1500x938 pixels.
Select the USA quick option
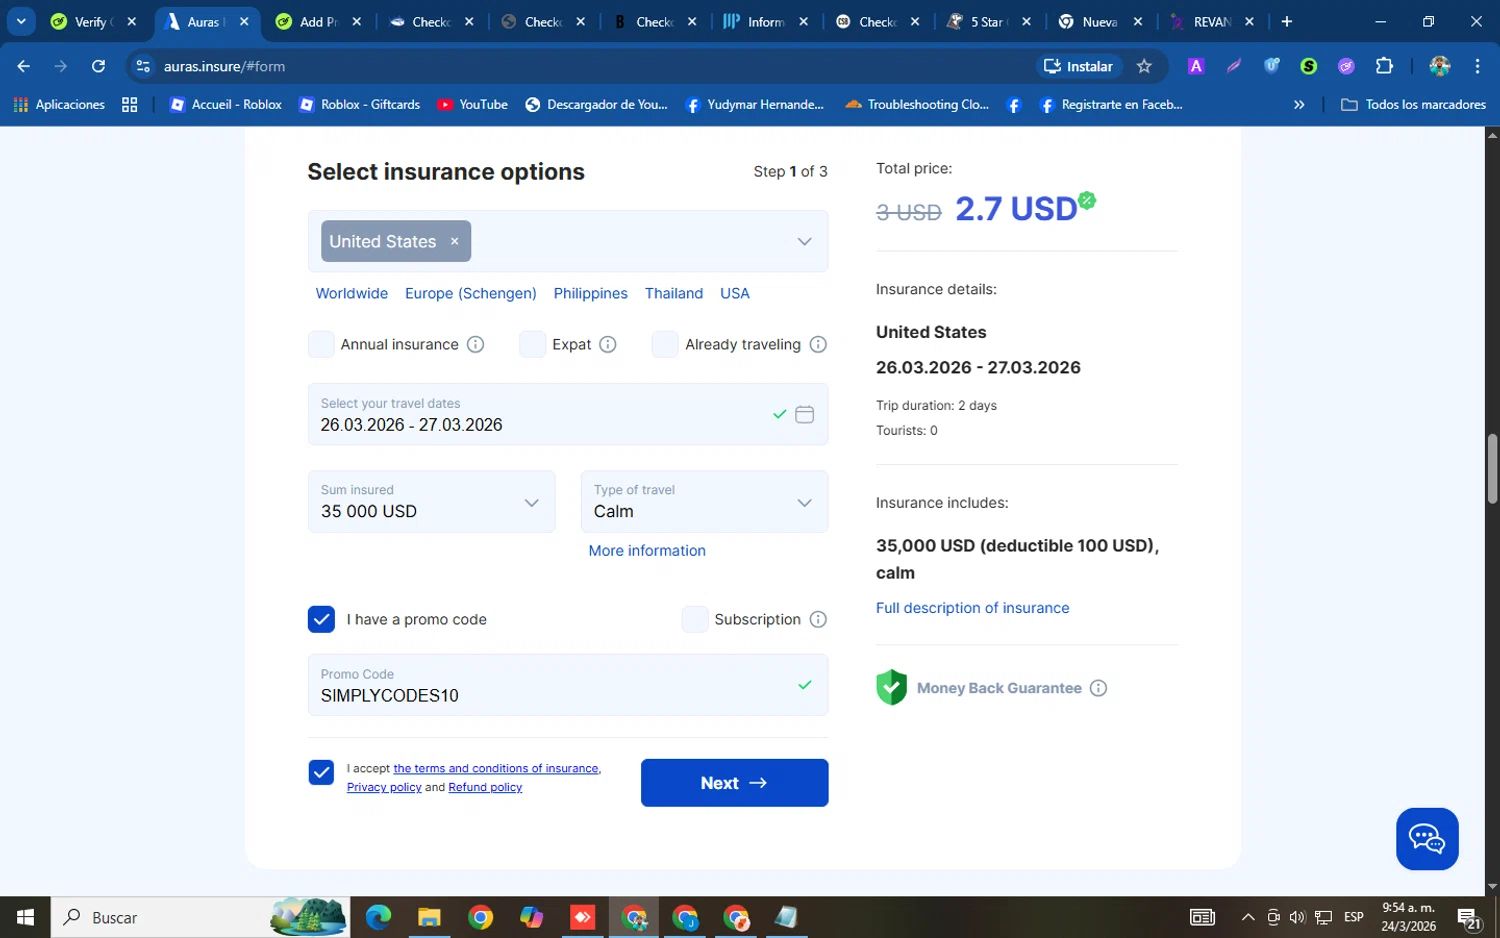click(x=735, y=293)
